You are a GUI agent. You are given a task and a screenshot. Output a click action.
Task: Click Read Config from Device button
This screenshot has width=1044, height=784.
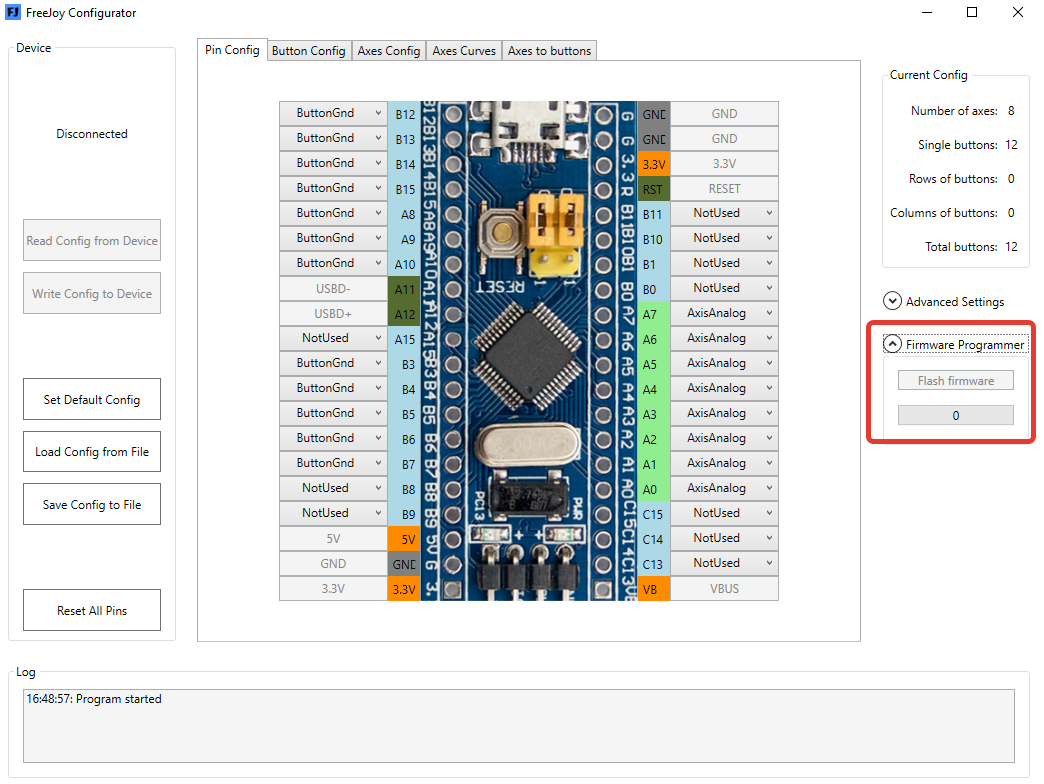92,240
